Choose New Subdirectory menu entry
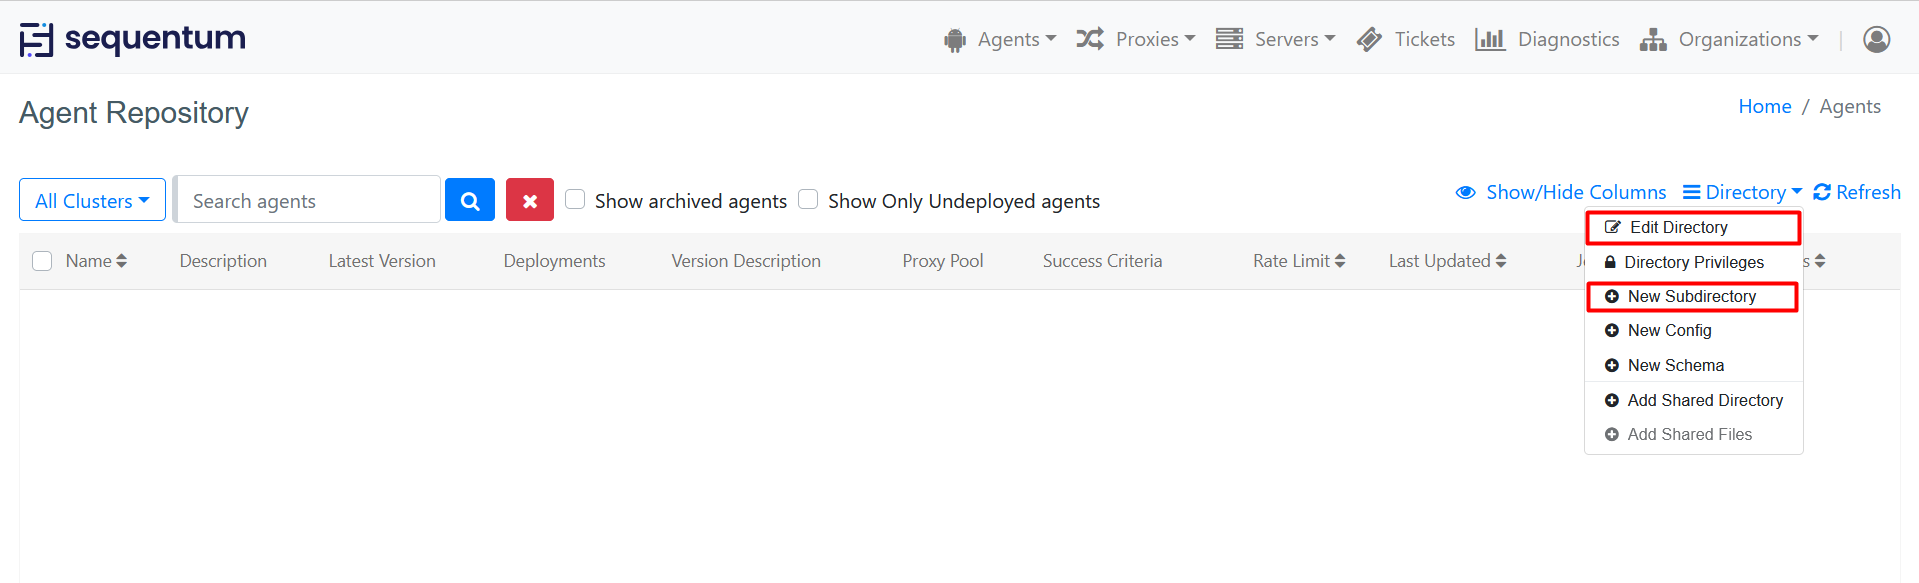The height and width of the screenshot is (583, 1919). point(1690,296)
